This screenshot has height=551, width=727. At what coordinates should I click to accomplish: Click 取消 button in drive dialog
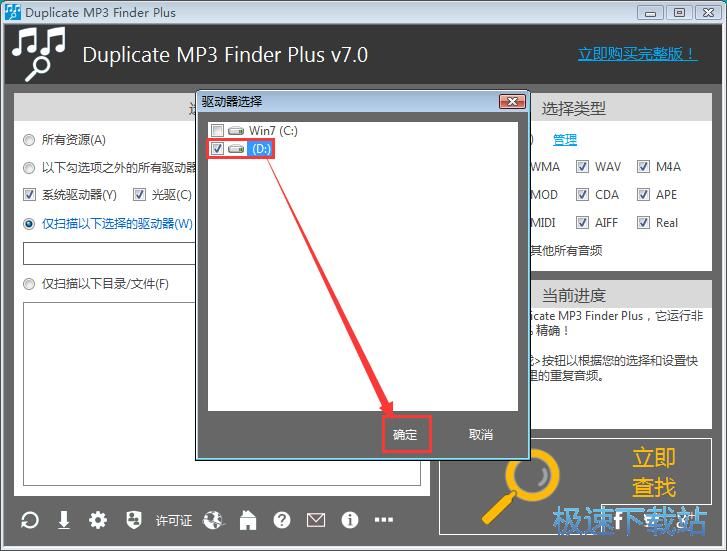(x=481, y=435)
